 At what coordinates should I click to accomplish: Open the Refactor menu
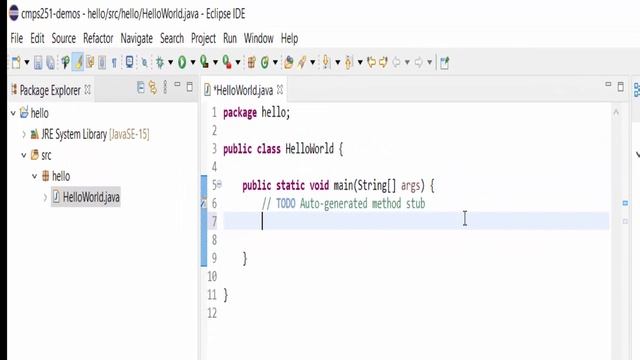coord(98,38)
